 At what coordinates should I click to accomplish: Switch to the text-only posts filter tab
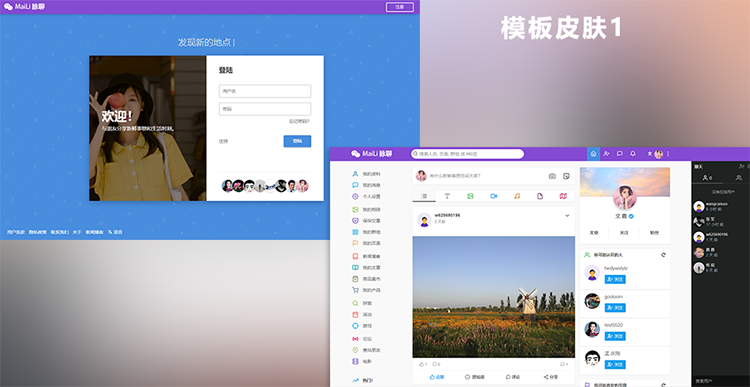[447, 196]
